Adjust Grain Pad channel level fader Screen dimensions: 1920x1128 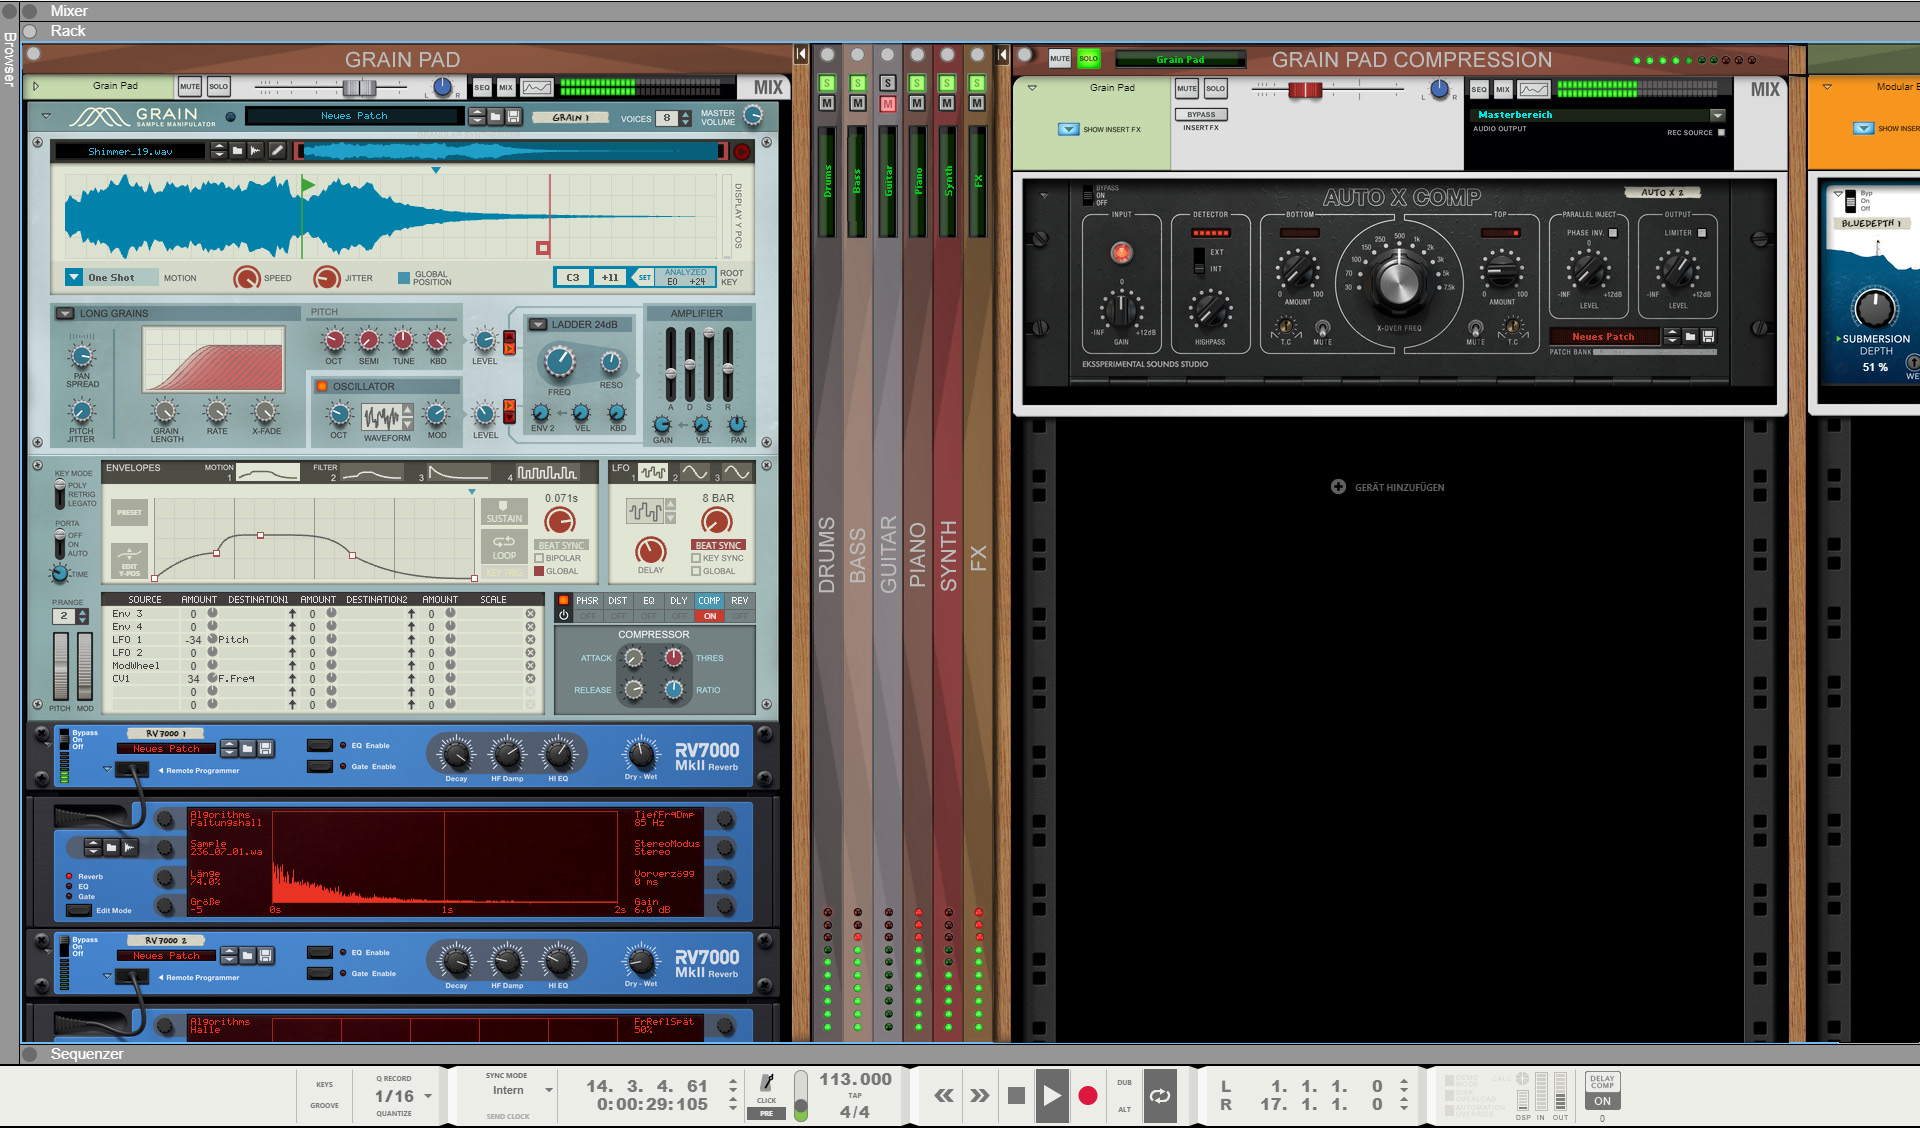click(x=360, y=88)
